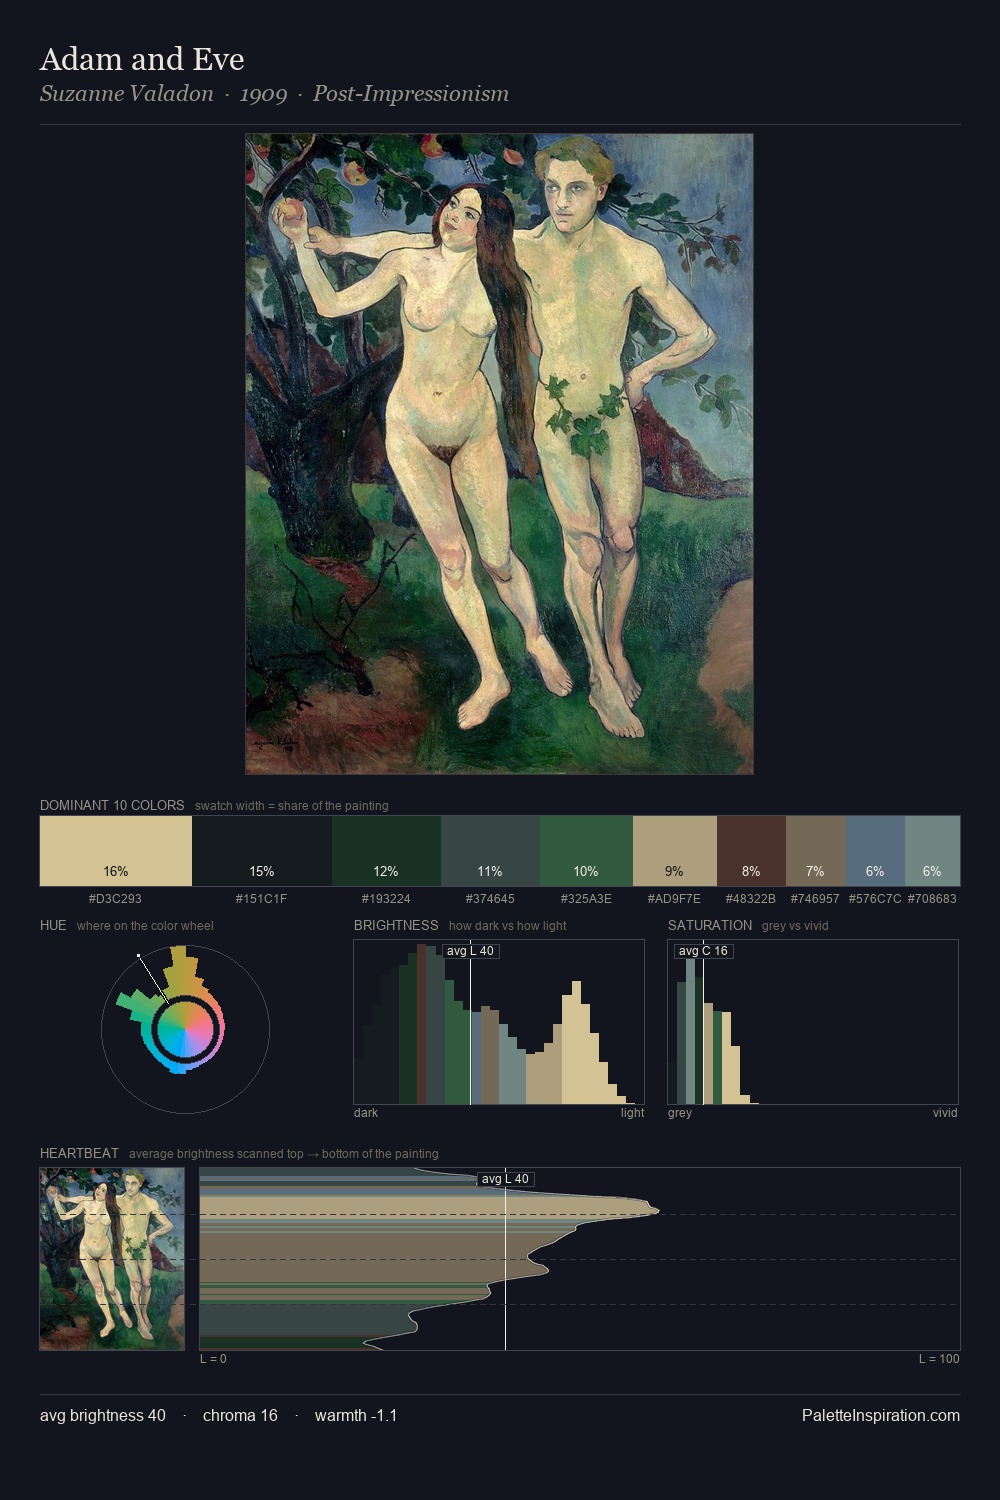Select the #325A3E green swatch
The image size is (1000, 1500).
(586, 851)
